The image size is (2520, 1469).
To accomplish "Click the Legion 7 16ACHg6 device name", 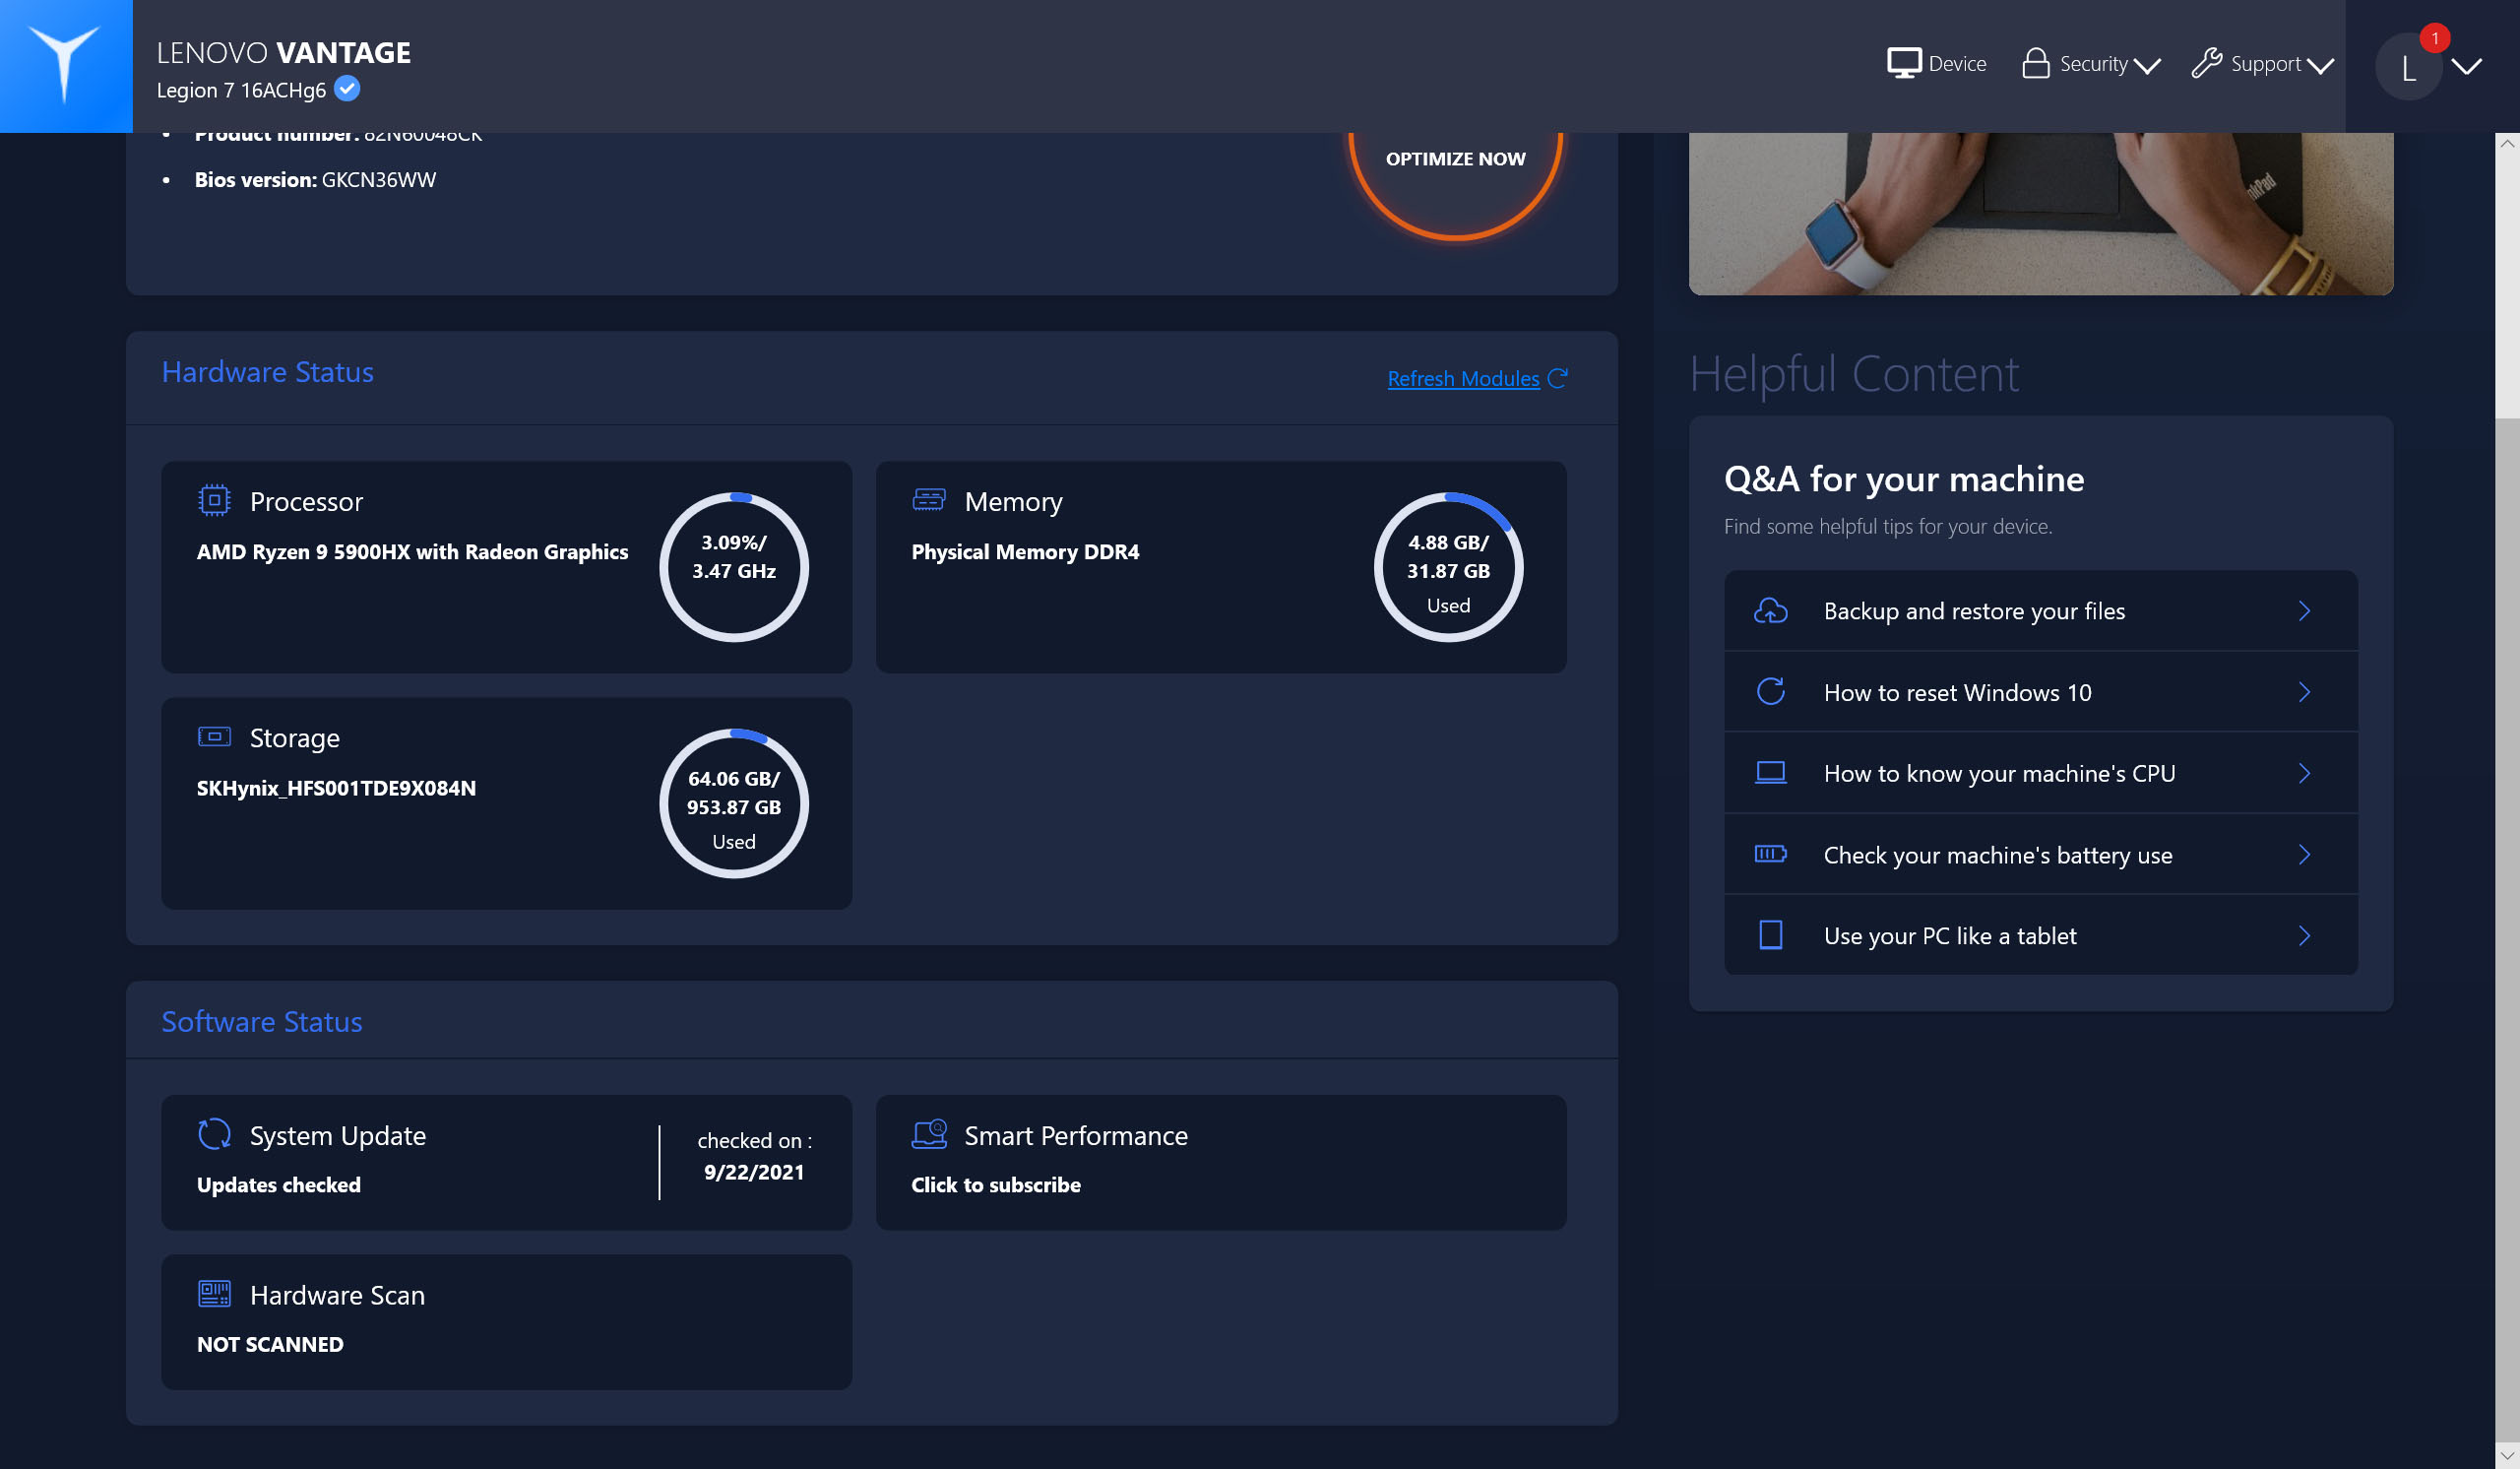I will pos(241,90).
